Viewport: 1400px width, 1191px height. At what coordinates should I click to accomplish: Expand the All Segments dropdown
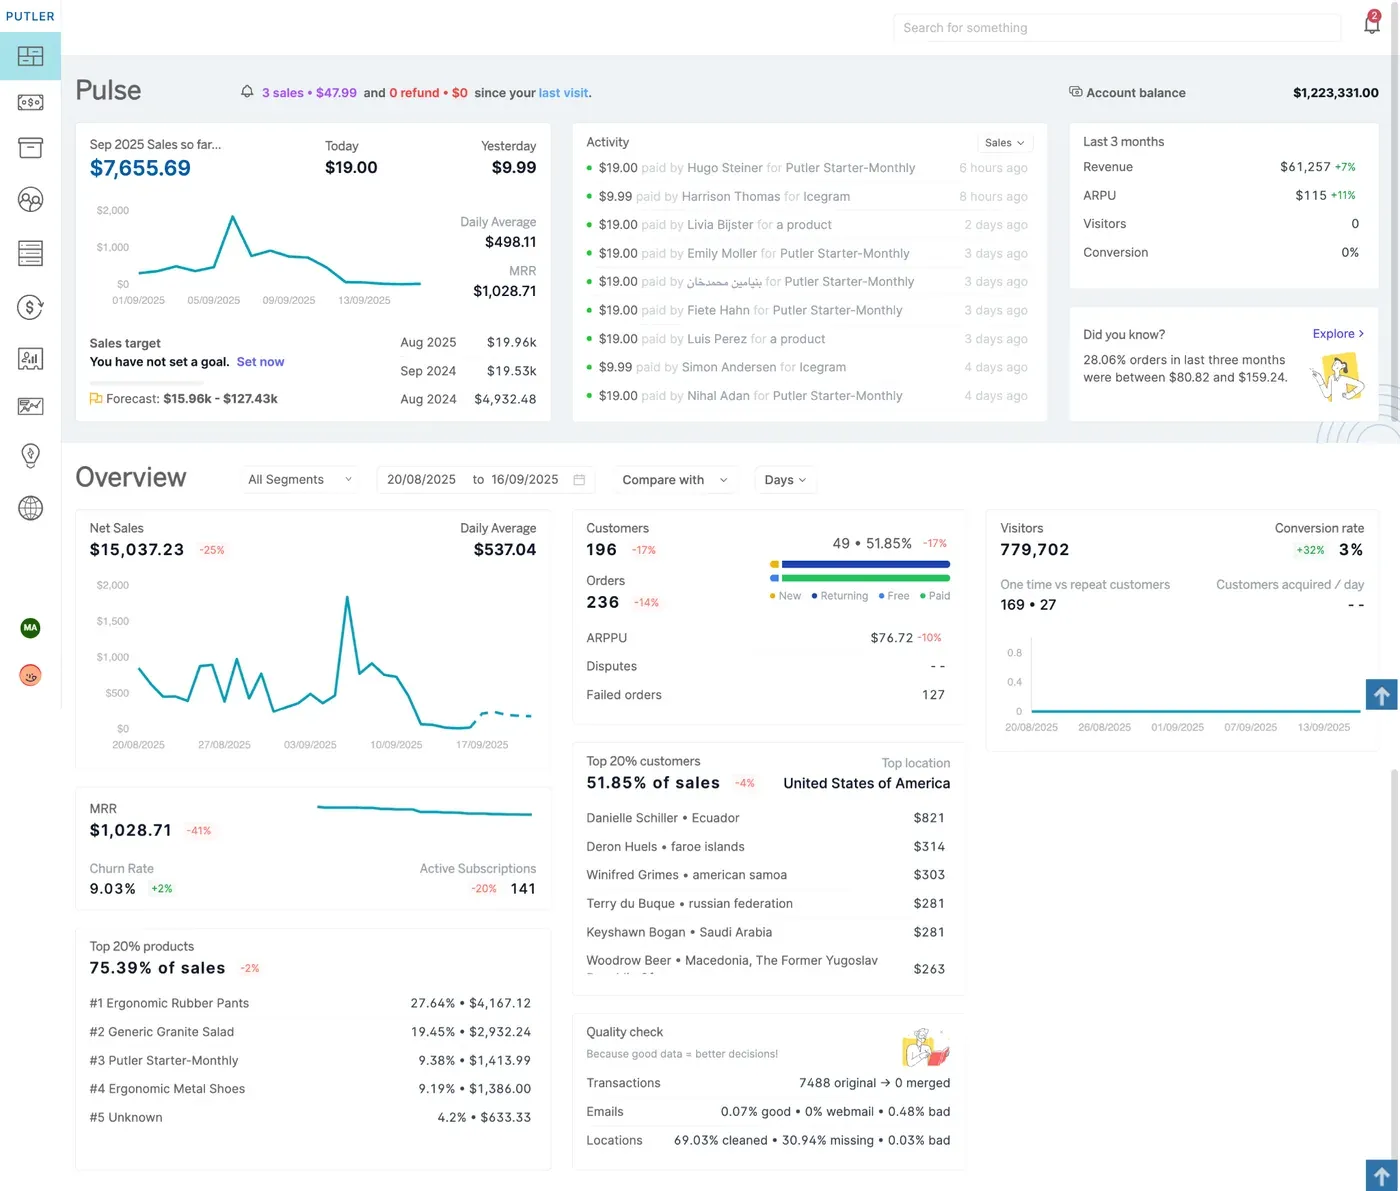tap(300, 480)
